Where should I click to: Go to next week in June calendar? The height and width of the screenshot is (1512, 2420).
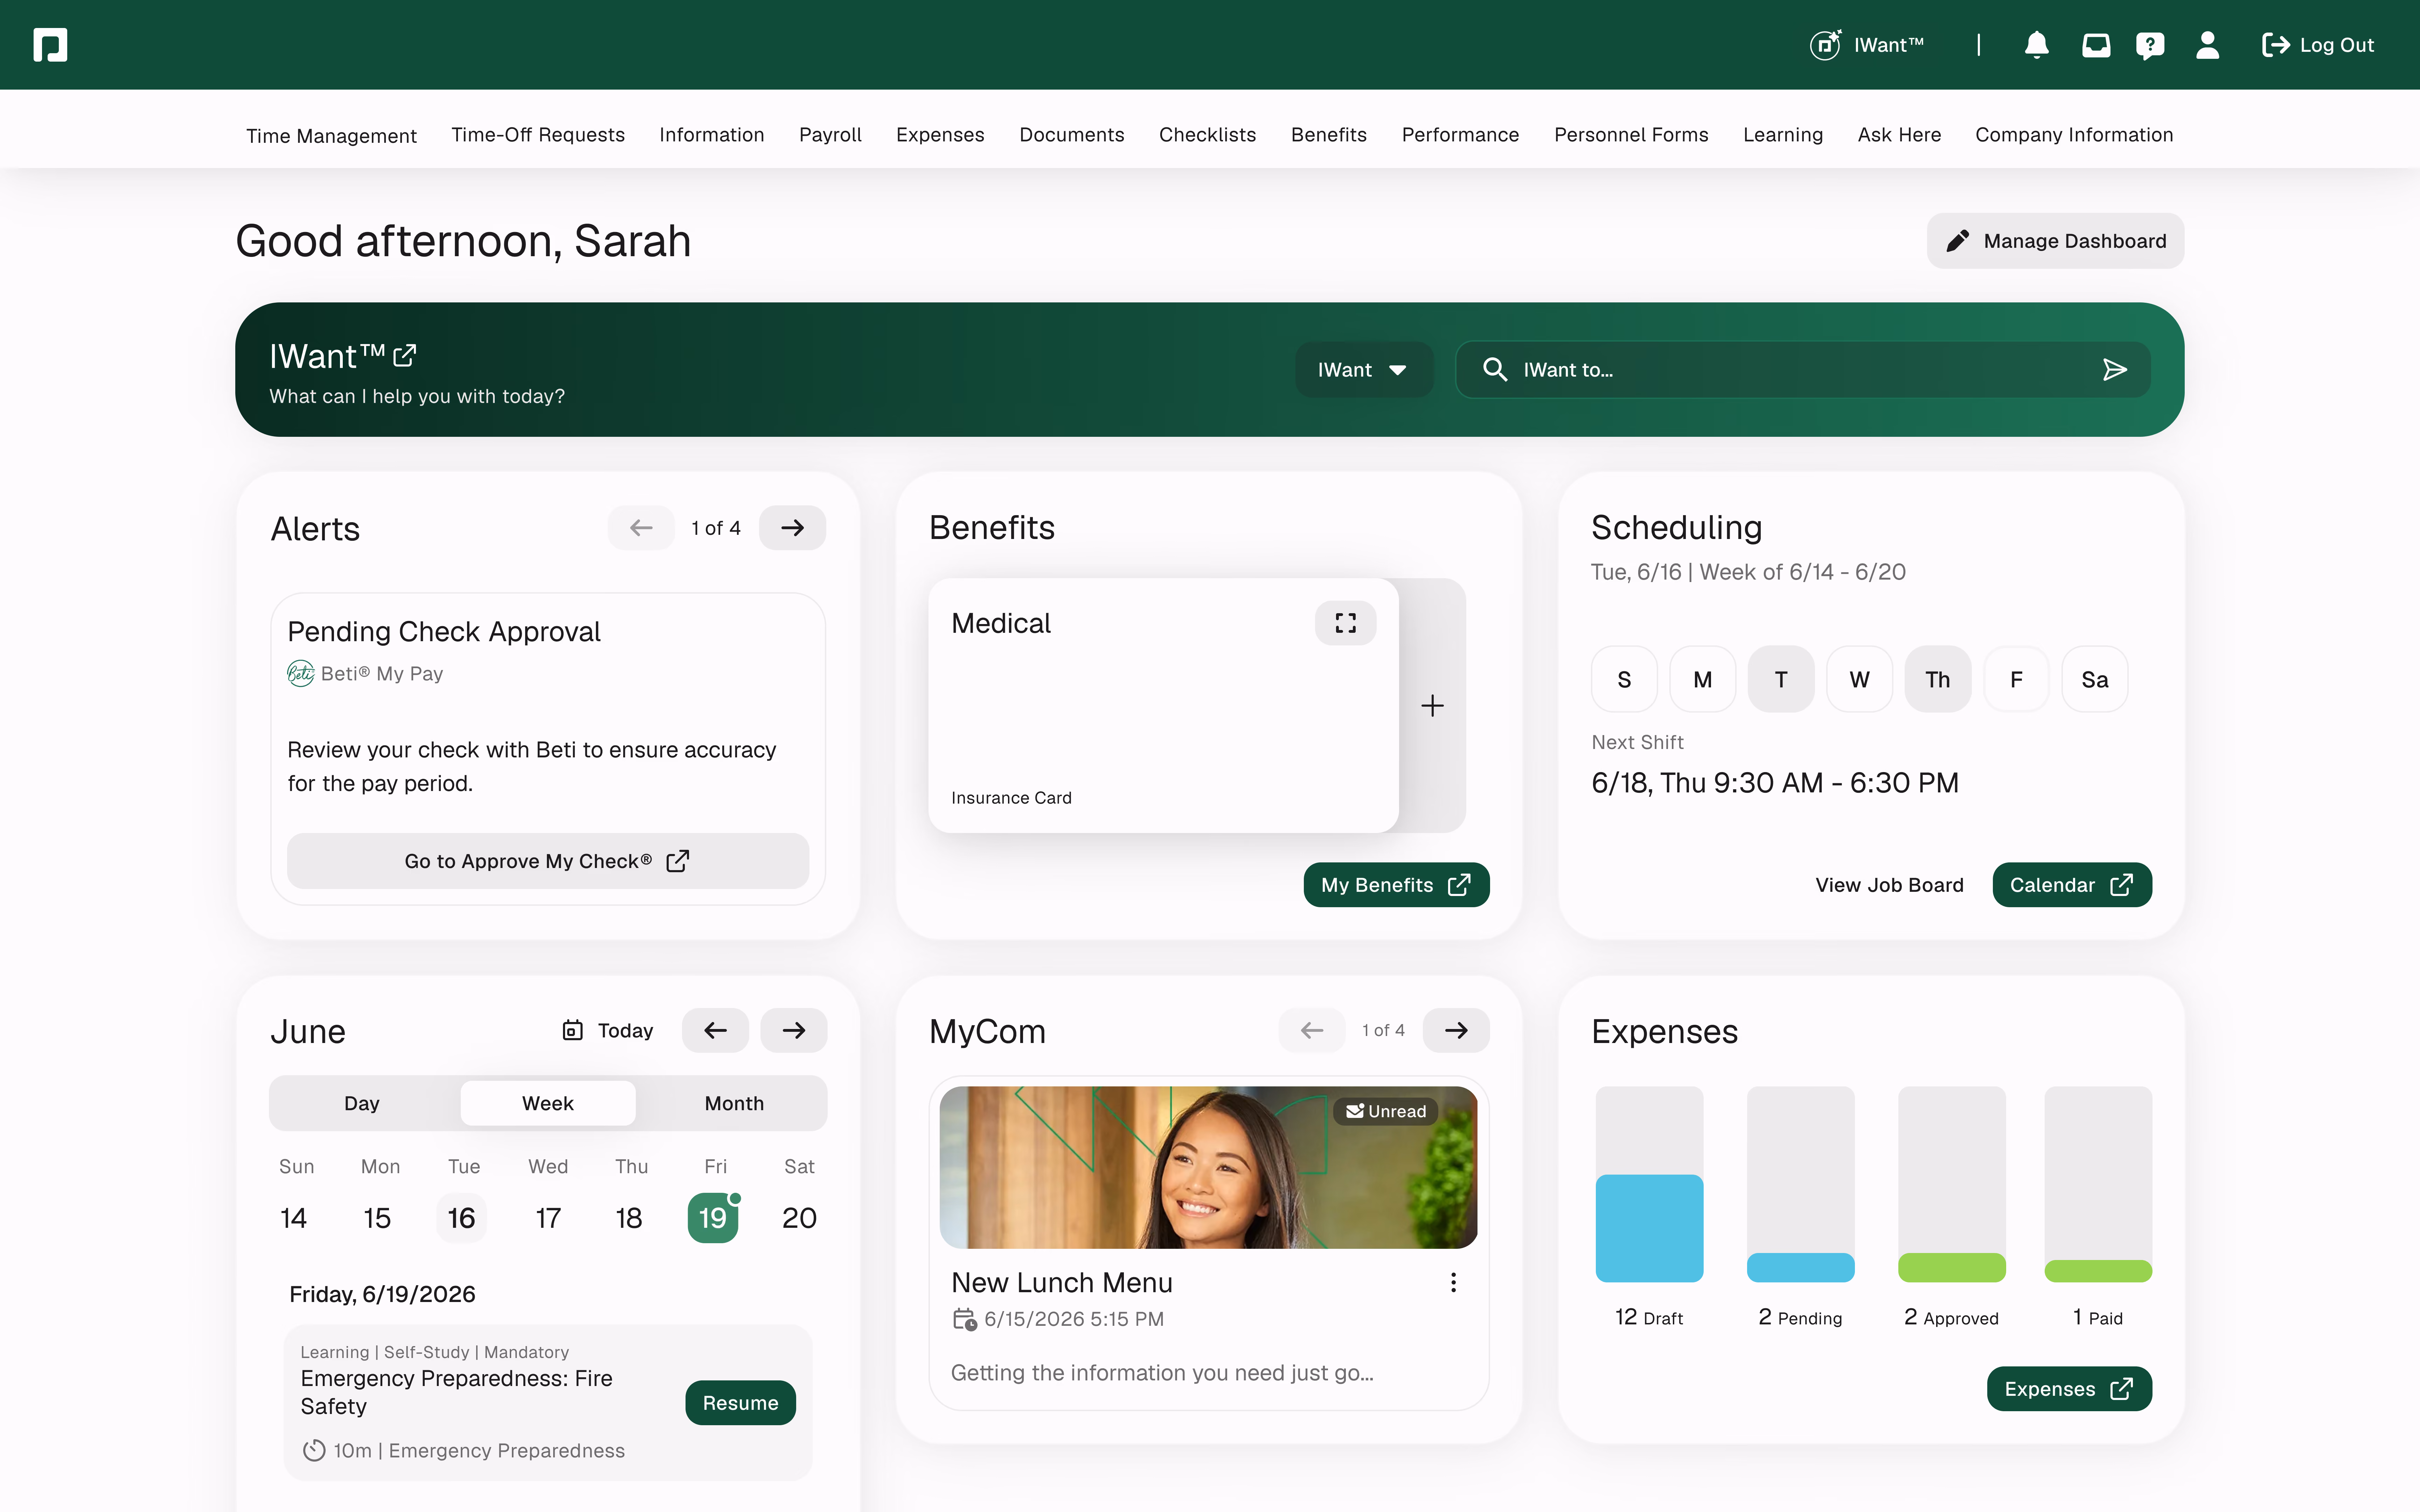pos(794,1030)
